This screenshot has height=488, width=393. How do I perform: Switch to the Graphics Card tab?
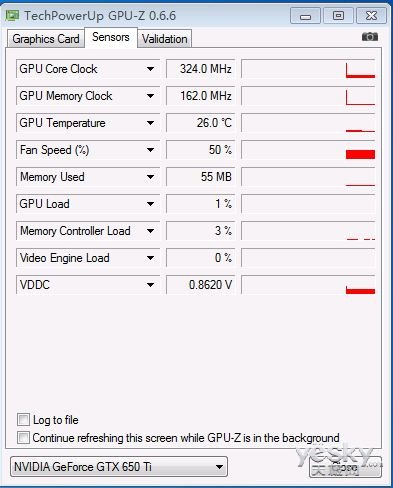tap(46, 39)
